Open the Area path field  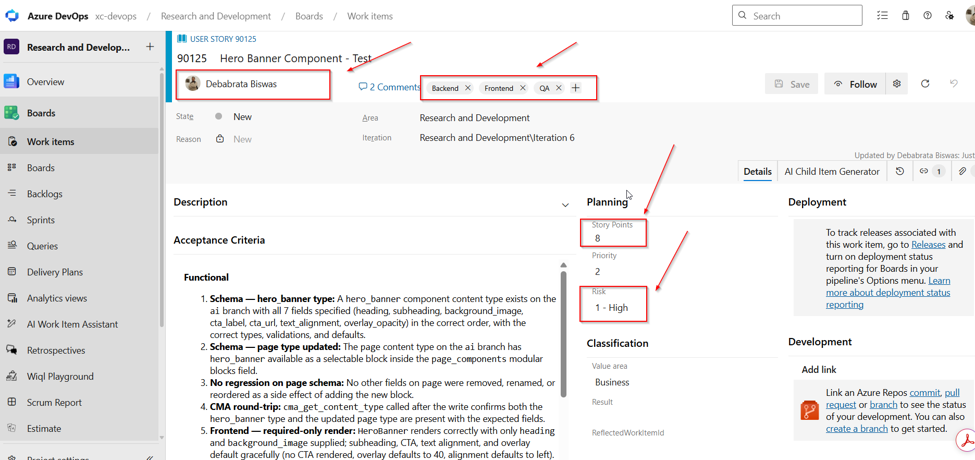tap(474, 117)
